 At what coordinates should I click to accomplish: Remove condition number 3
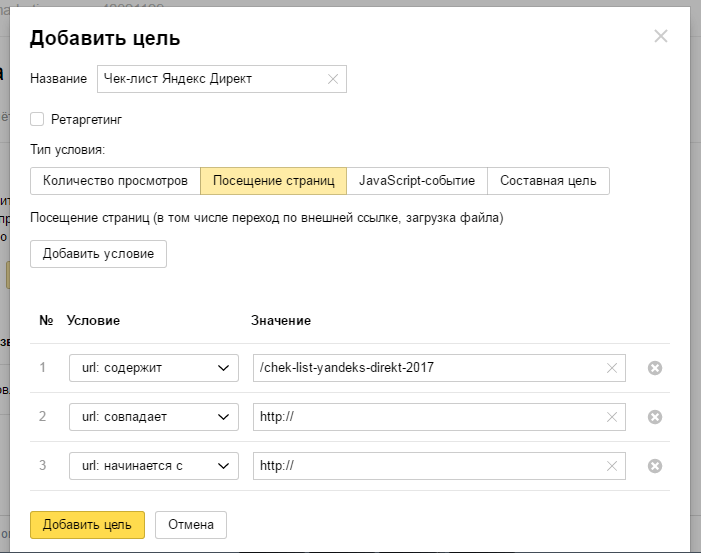tap(655, 466)
